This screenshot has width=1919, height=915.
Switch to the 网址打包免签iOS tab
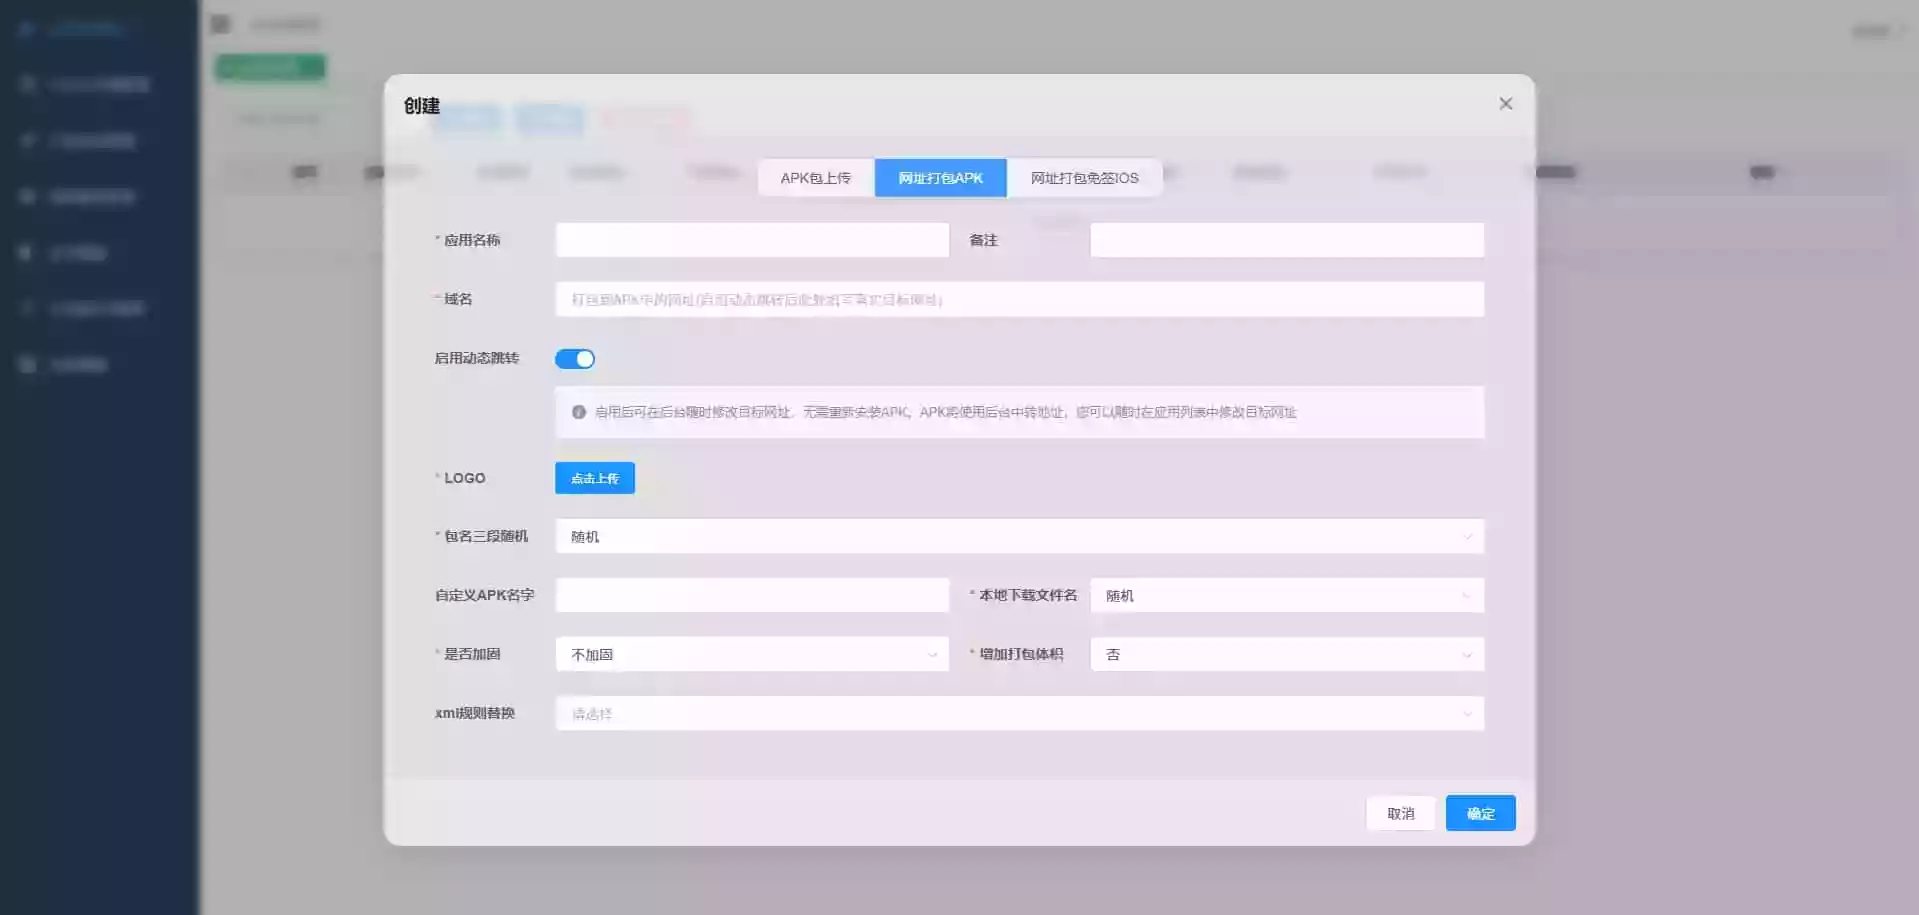pyautogui.click(x=1084, y=177)
